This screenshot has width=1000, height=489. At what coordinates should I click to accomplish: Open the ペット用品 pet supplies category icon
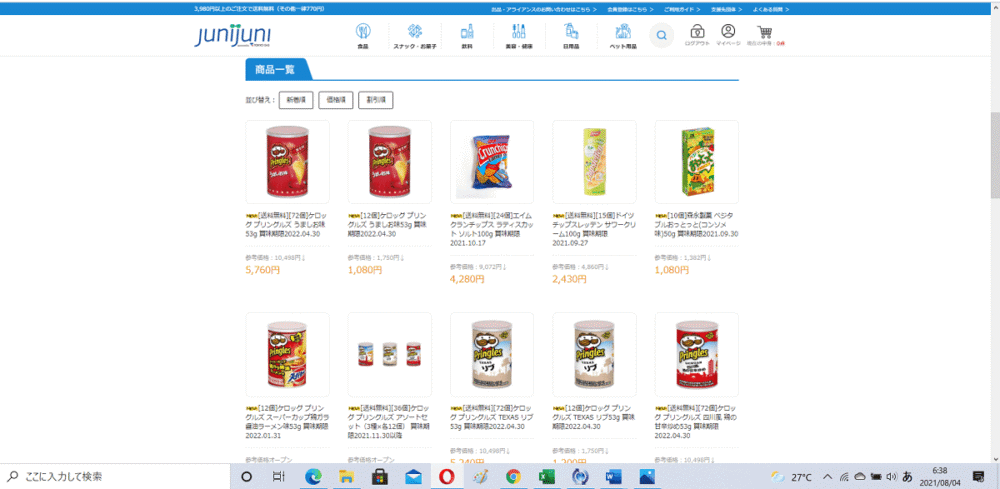pos(623,31)
